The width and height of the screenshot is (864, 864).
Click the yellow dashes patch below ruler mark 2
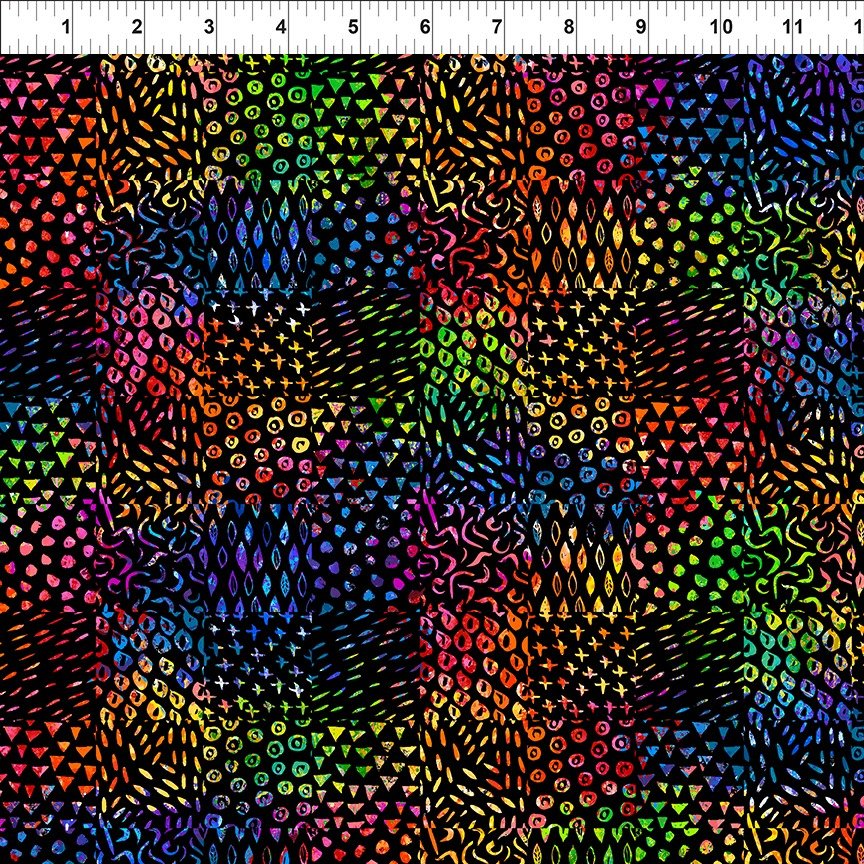[150, 120]
